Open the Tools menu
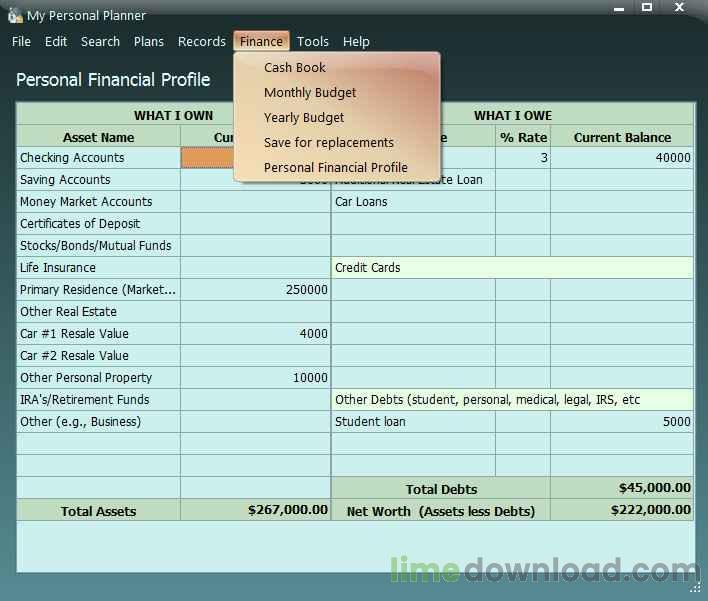The width and height of the screenshot is (708, 601). [313, 42]
